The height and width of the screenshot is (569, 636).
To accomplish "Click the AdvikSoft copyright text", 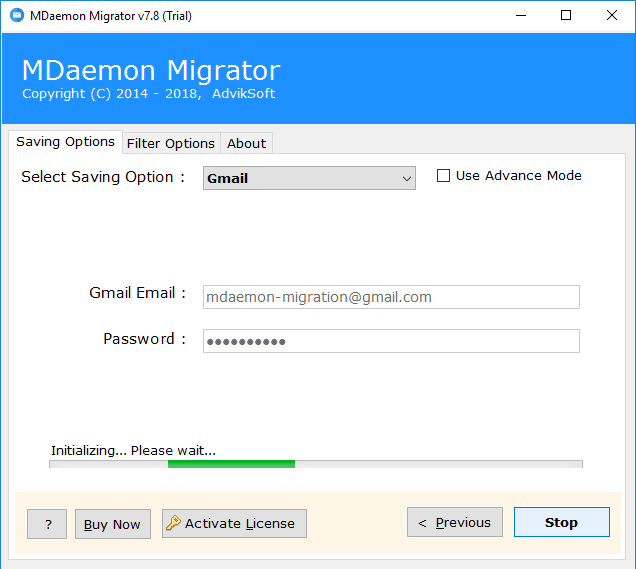I will (x=148, y=94).
